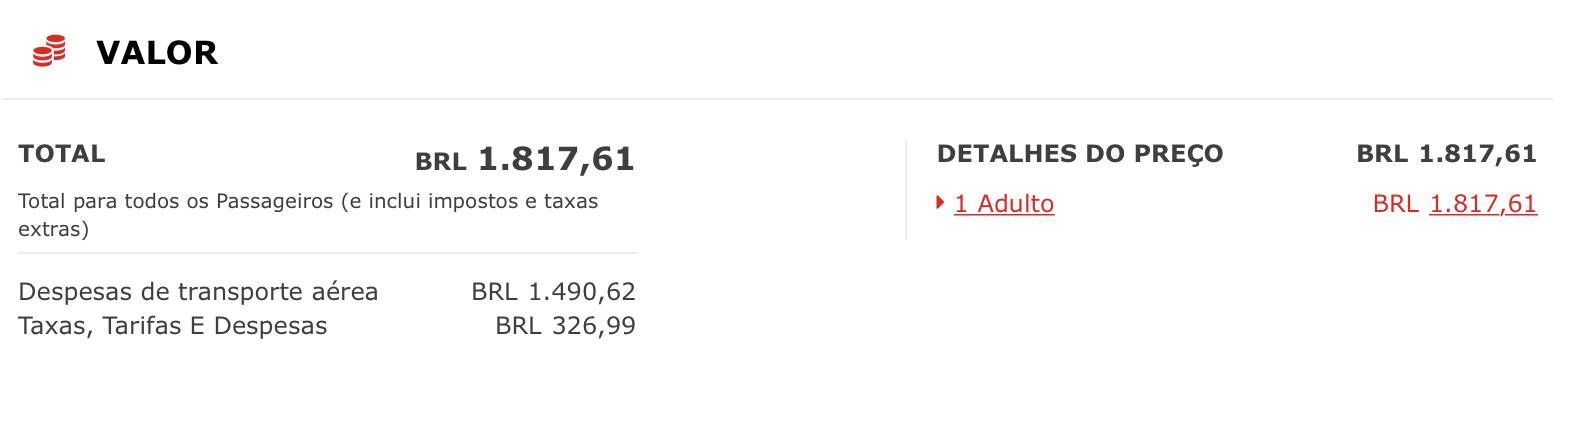Click the red BRL label before adult price
The height and width of the screenshot is (436, 1572).
pos(1395,204)
